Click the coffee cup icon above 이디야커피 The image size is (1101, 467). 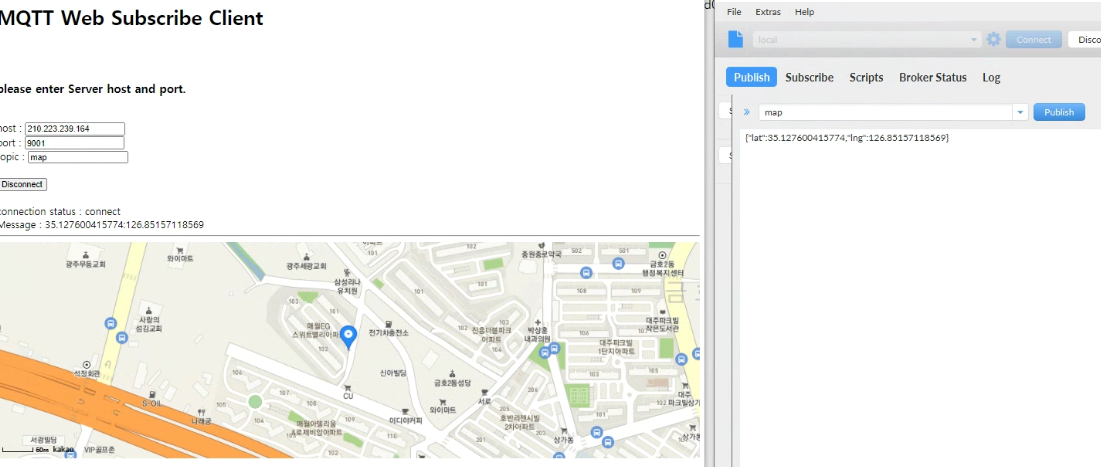(x=404, y=412)
